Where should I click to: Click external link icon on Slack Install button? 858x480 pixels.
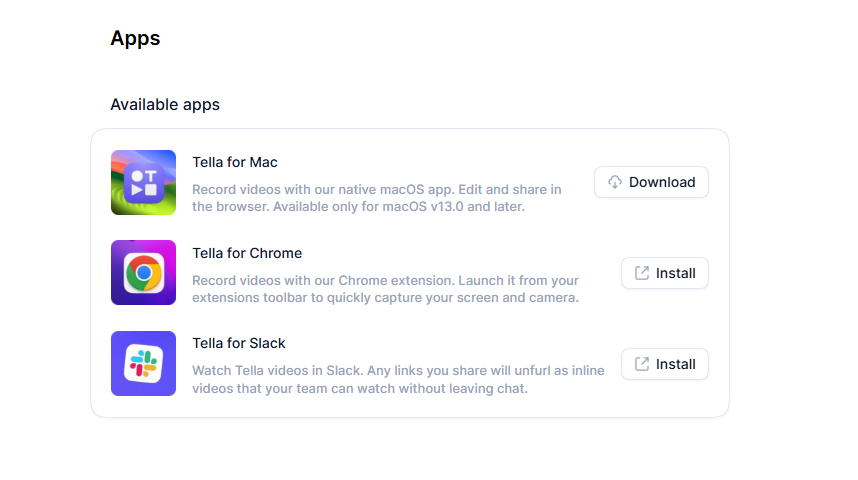[642, 364]
